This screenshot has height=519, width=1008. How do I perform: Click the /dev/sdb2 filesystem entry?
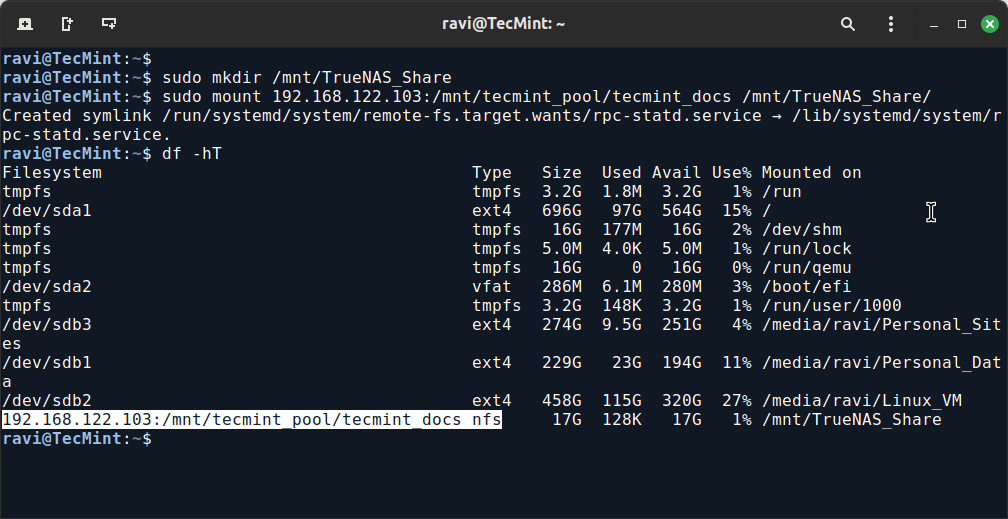click(47, 401)
